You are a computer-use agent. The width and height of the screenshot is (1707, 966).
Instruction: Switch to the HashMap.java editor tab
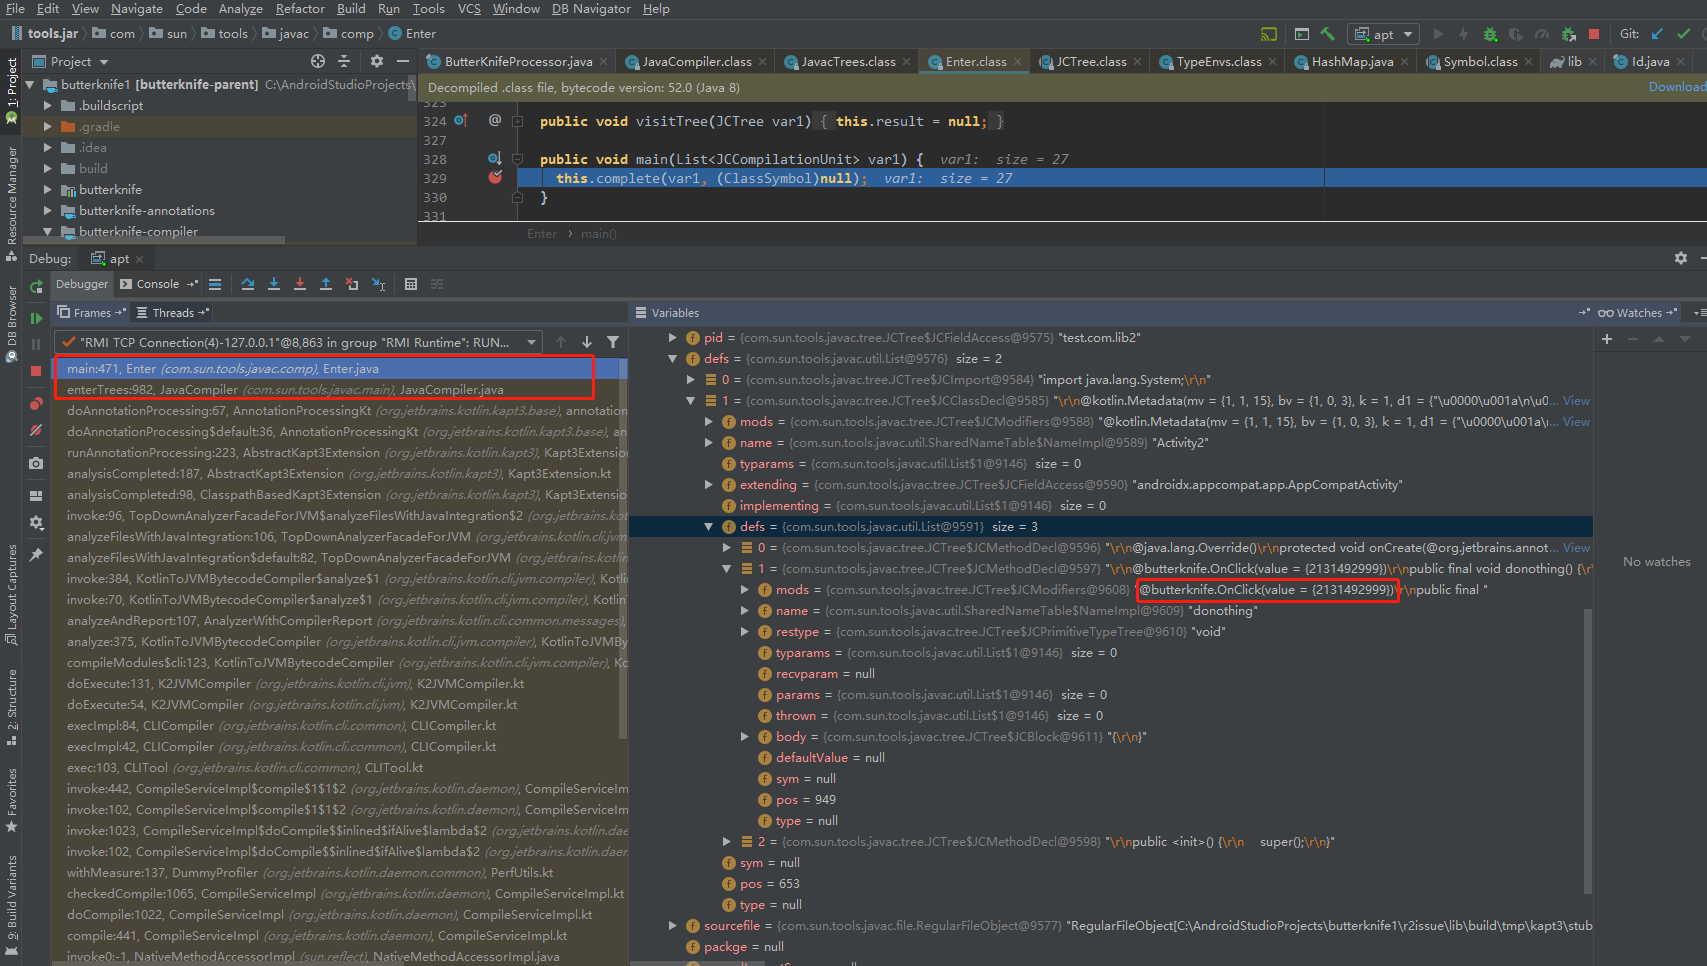(1352, 62)
